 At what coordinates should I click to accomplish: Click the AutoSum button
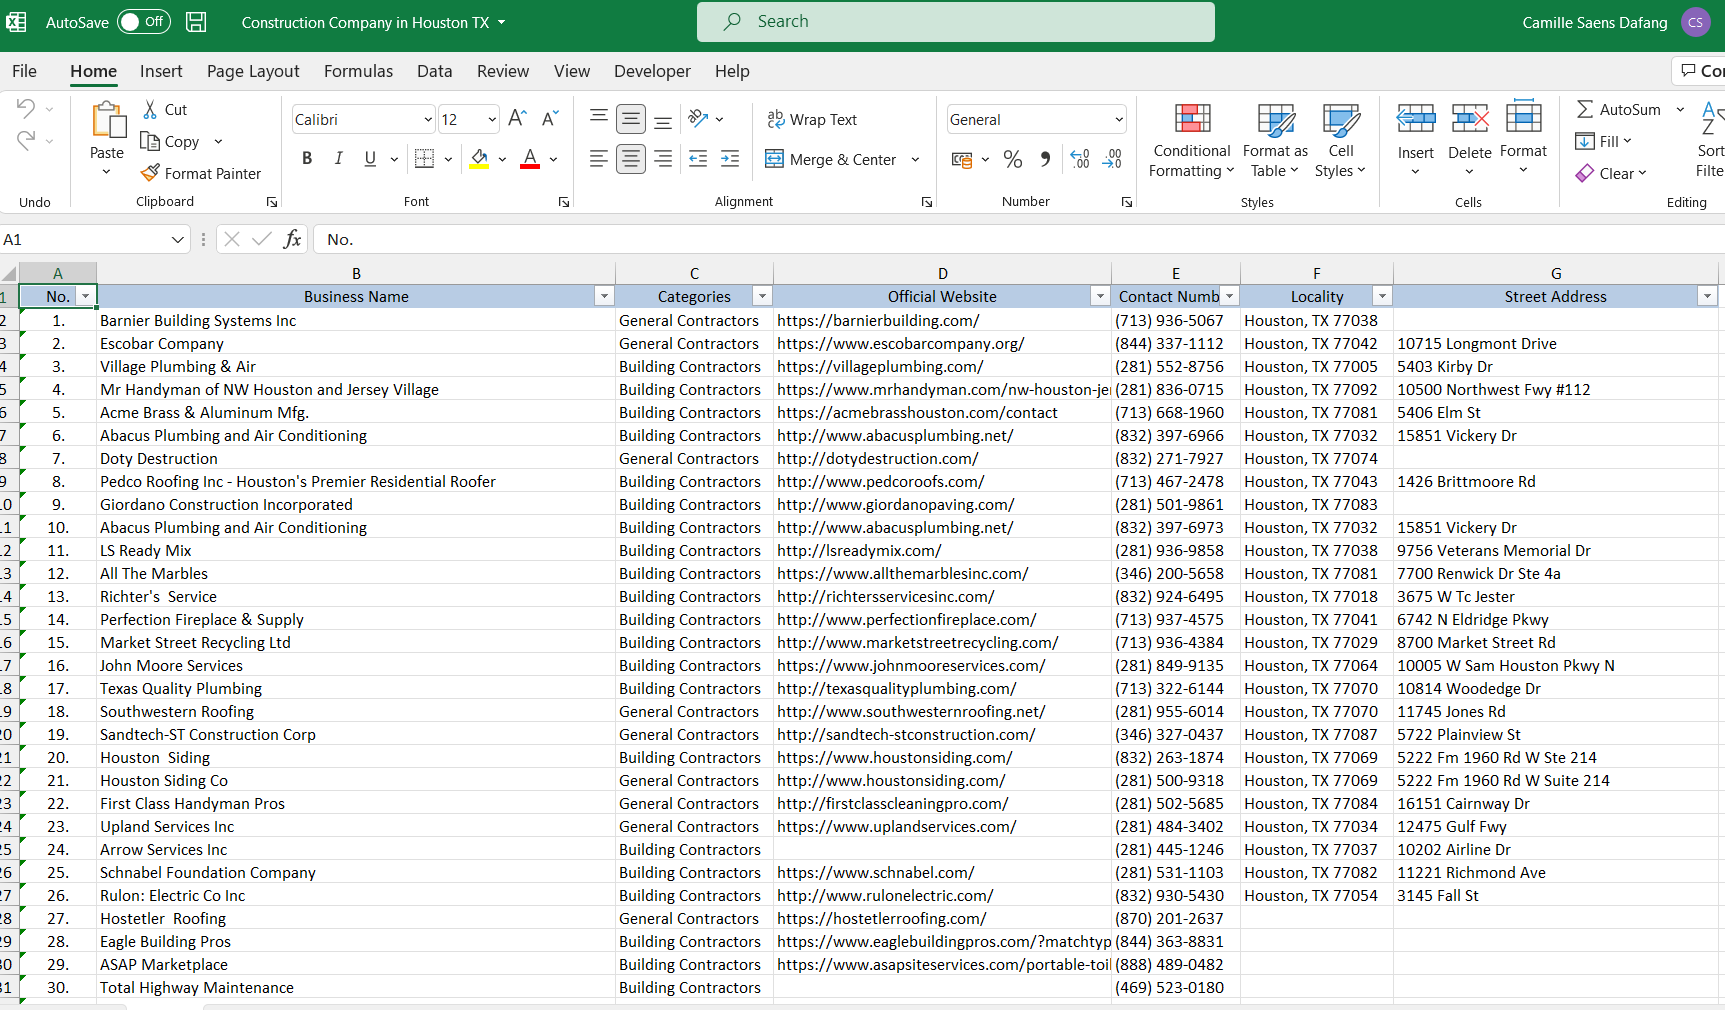coord(1619,109)
